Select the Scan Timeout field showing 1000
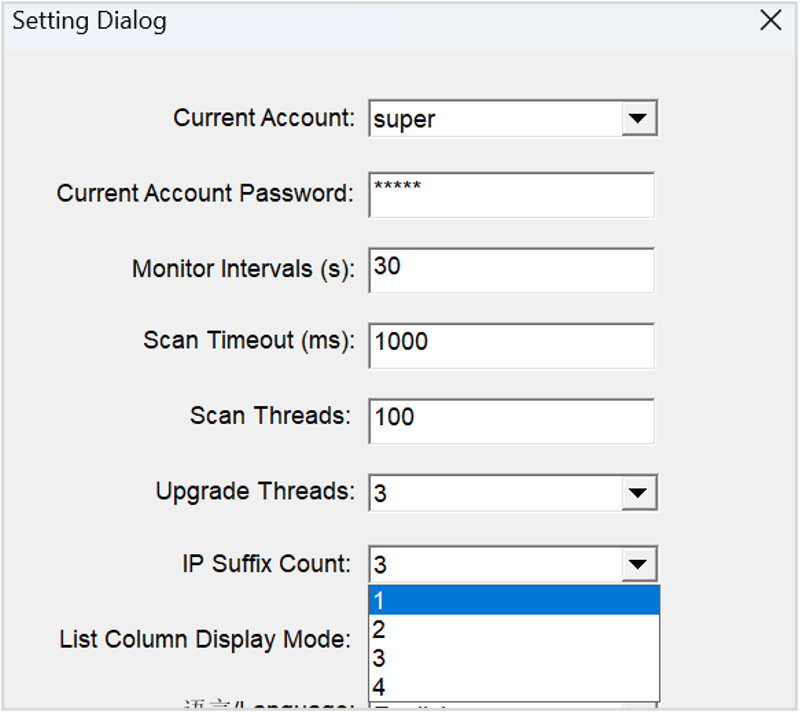Screen dimensions: 800x712 pos(511,345)
